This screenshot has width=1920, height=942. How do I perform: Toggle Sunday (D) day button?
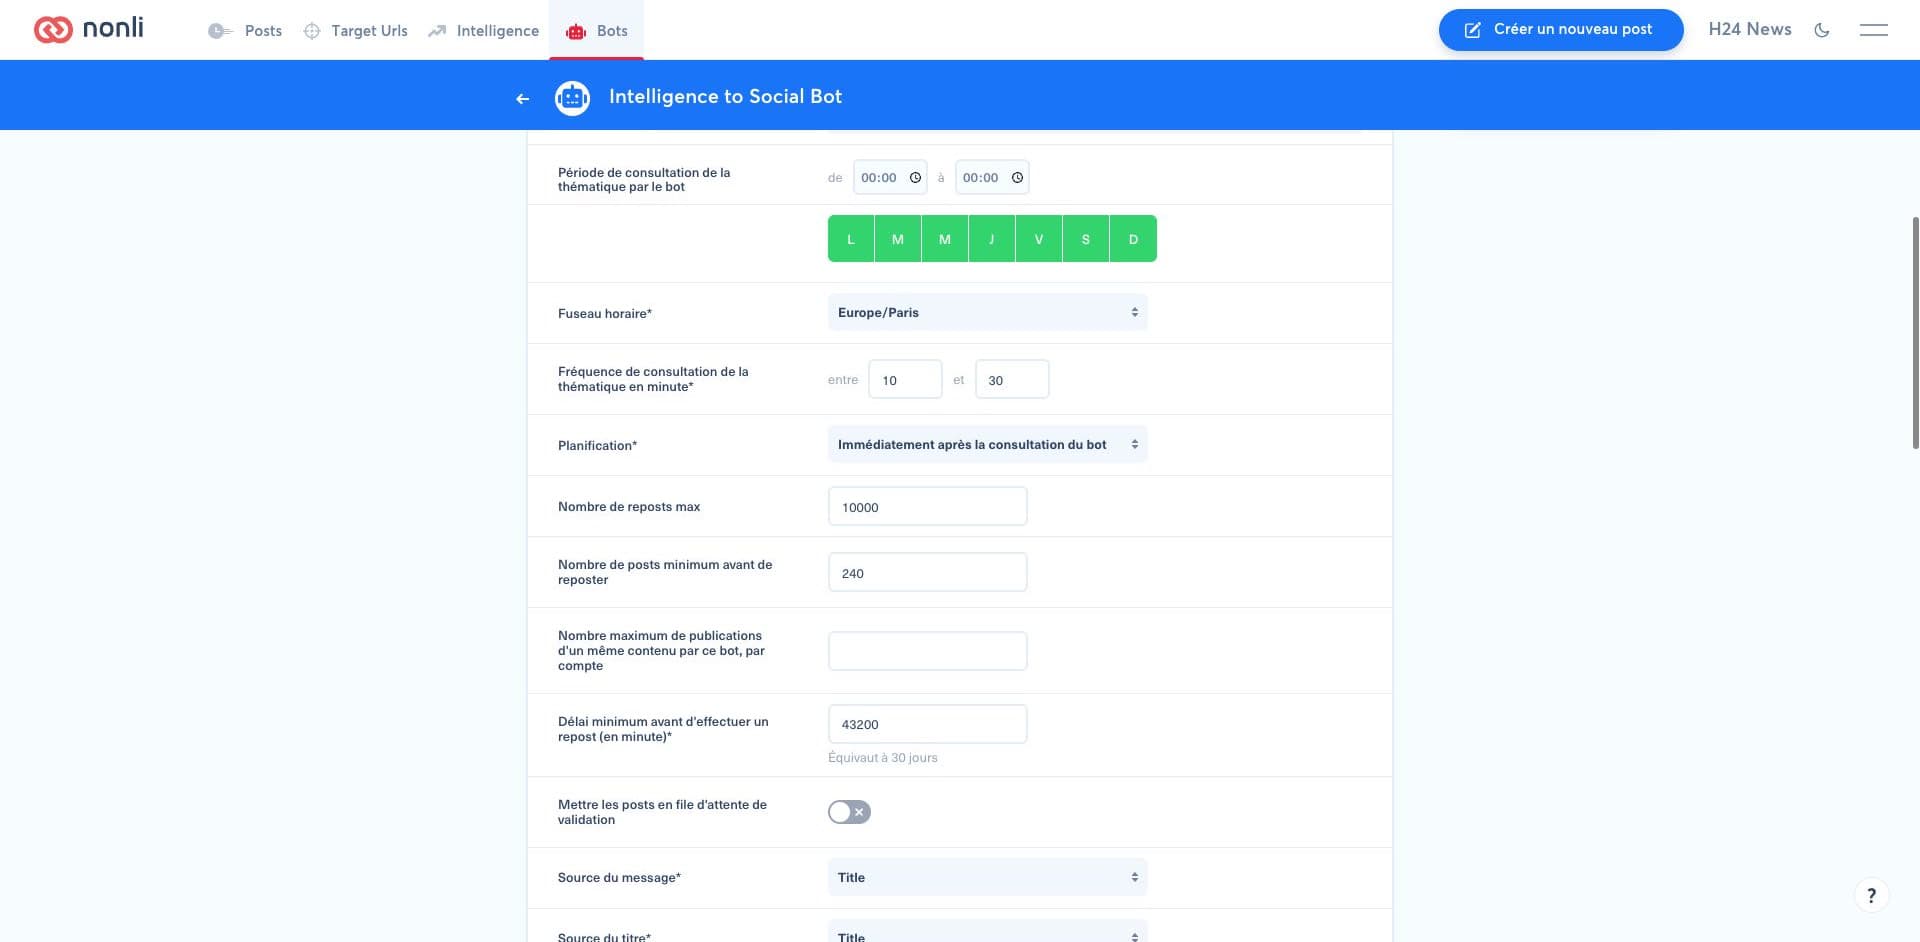pyautogui.click(x=1133, y=239)
